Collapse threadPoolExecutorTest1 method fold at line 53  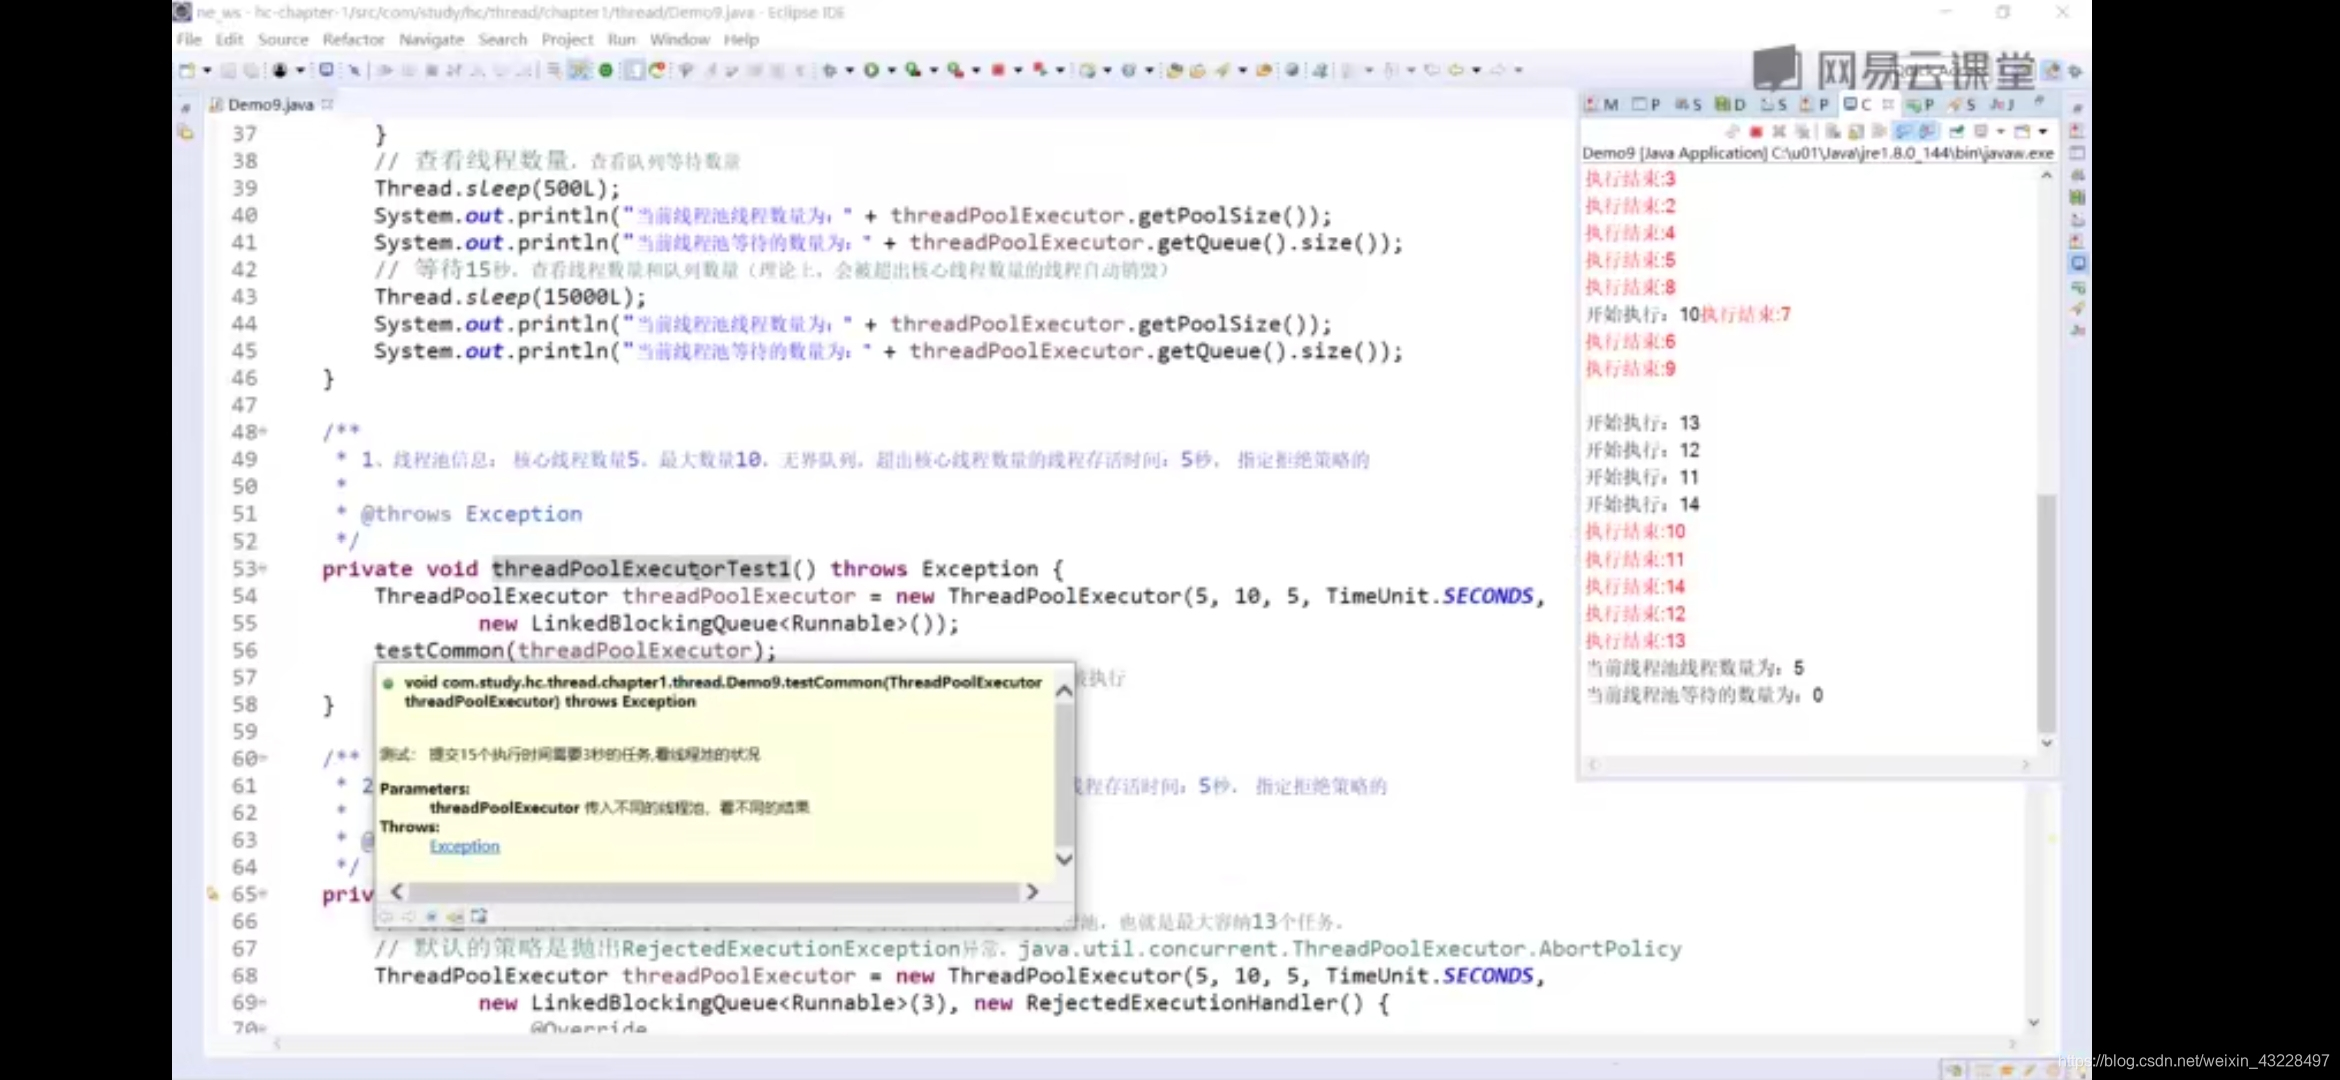click(x=263, y=569)
